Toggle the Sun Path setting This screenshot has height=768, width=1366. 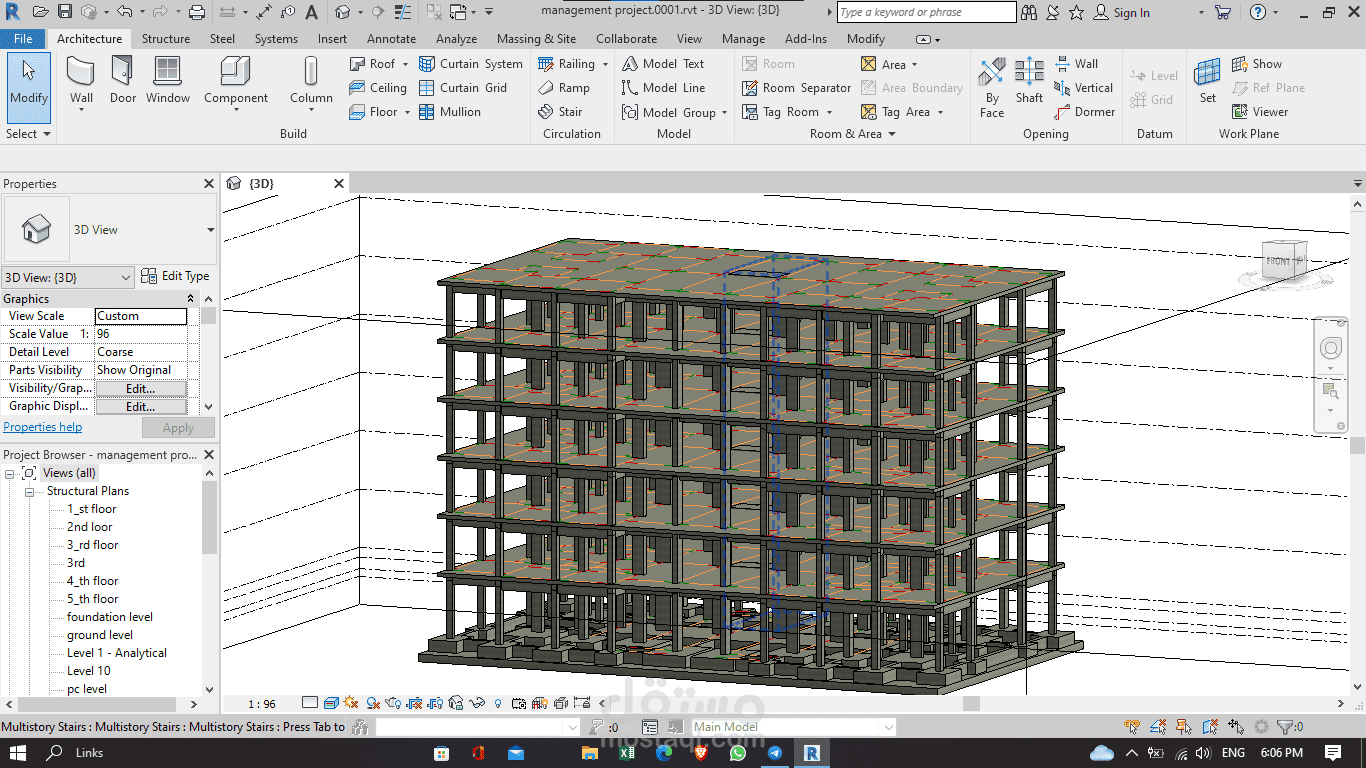pos(351,703)
